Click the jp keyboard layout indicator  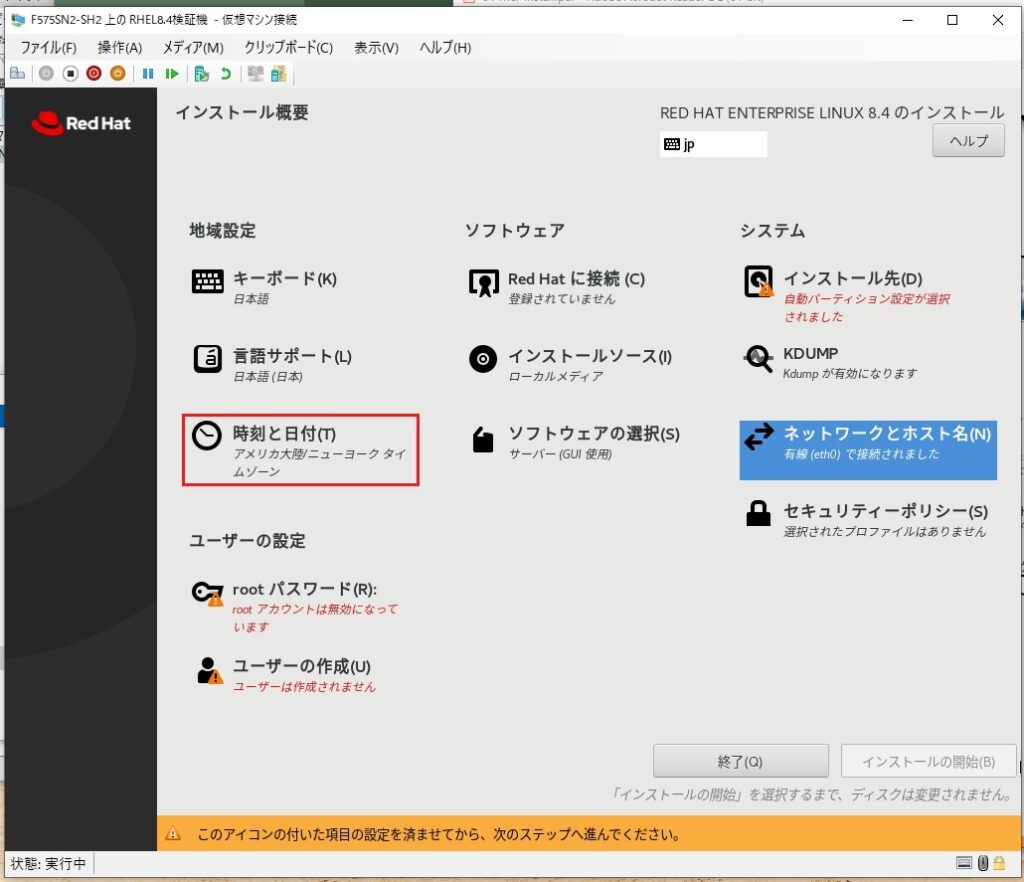713,144
